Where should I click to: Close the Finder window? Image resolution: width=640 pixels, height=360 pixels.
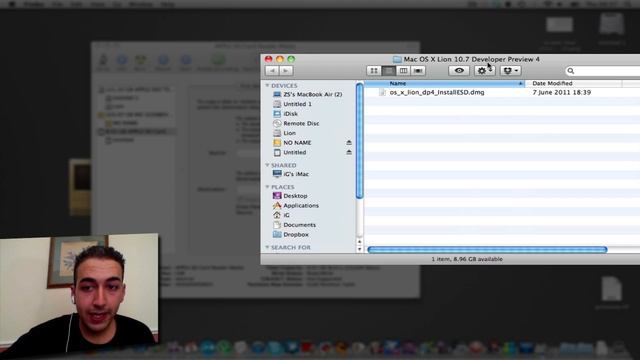pyautogui.click(x=269, y=59)
